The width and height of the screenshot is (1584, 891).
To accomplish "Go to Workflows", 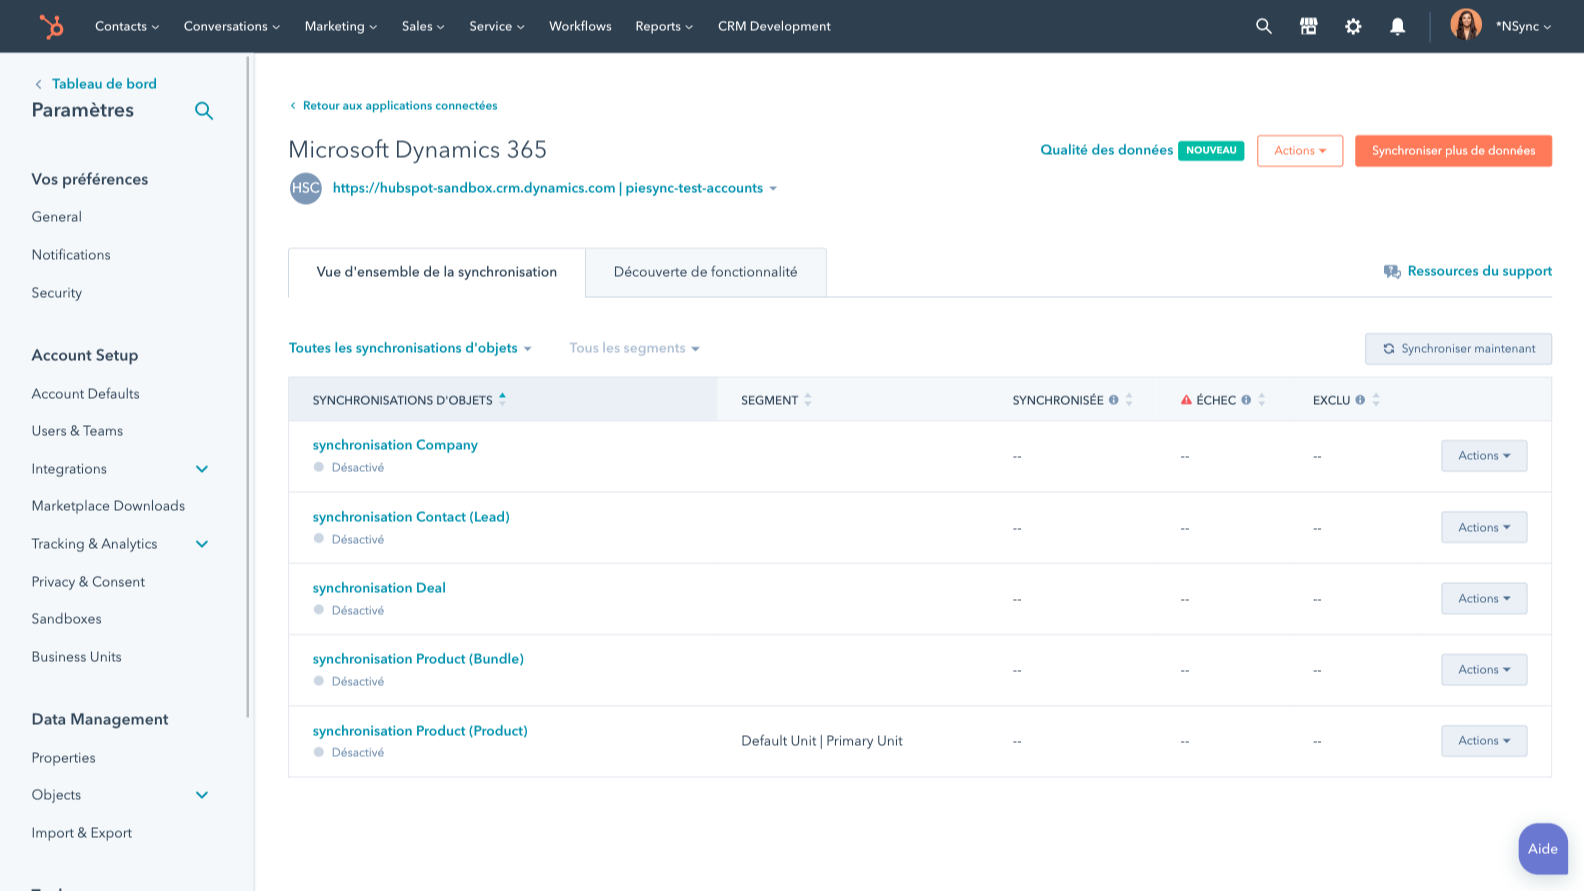I will pyautogui.click(x=580, y=26).
